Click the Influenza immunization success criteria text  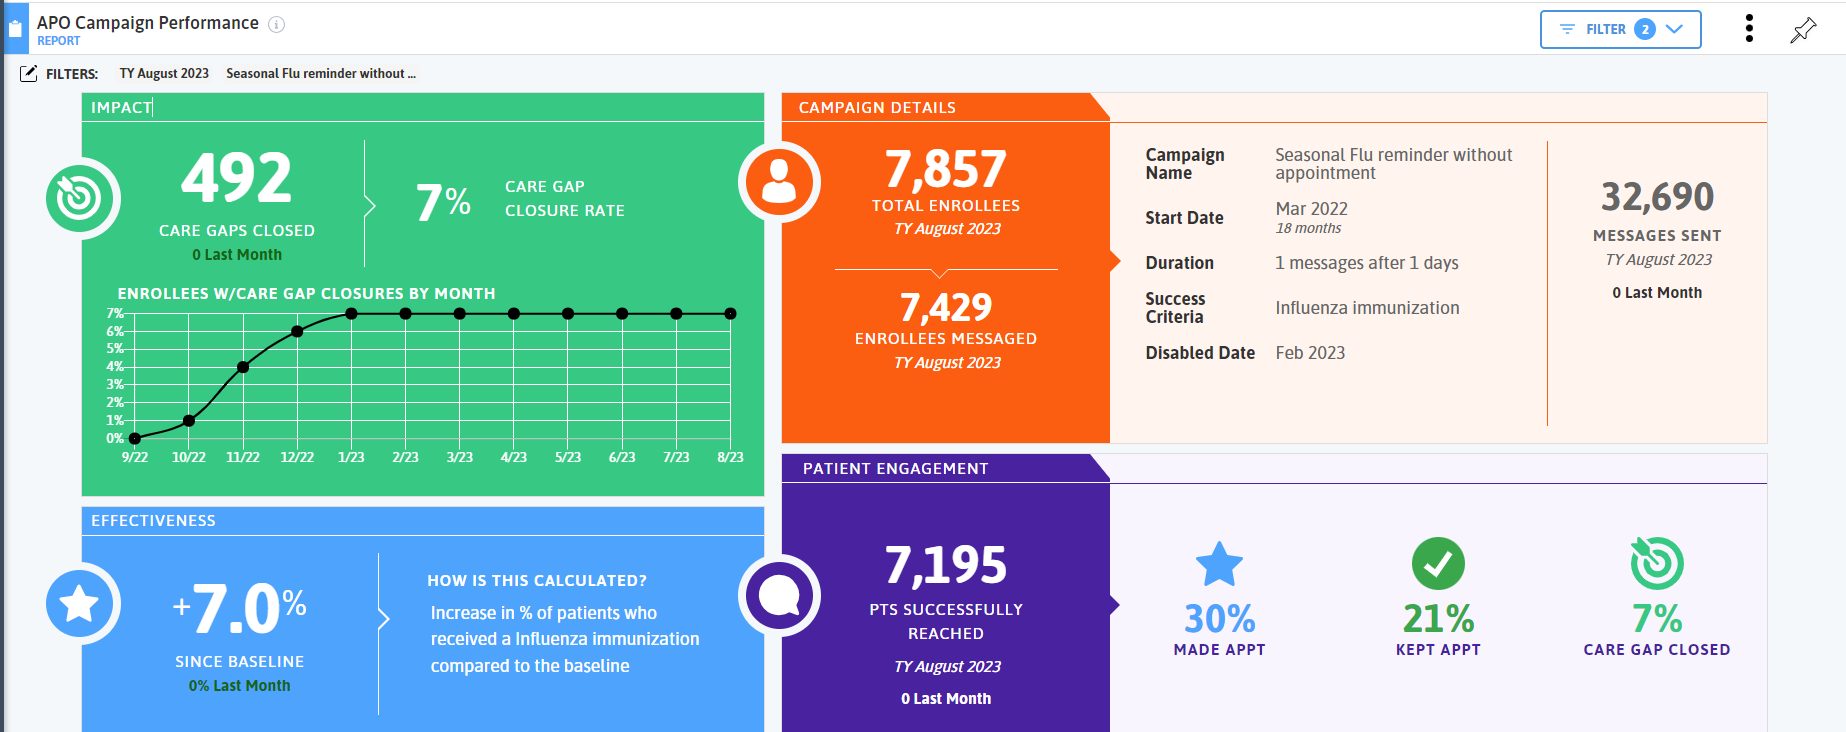pyautogui.click(x=1367, y=308)
